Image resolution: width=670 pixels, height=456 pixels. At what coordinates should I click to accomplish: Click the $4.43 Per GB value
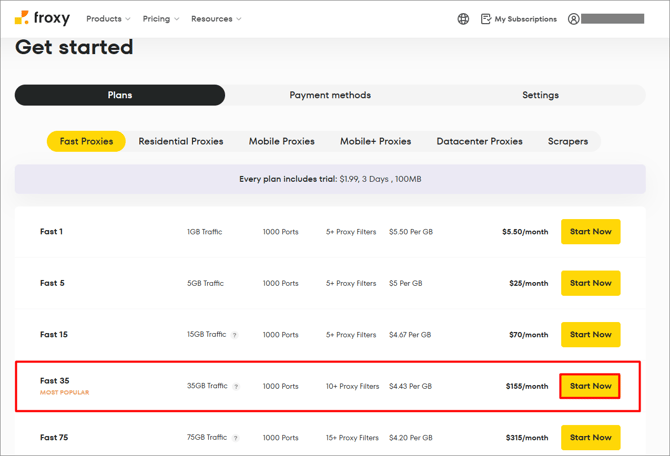tap(410, 386)
